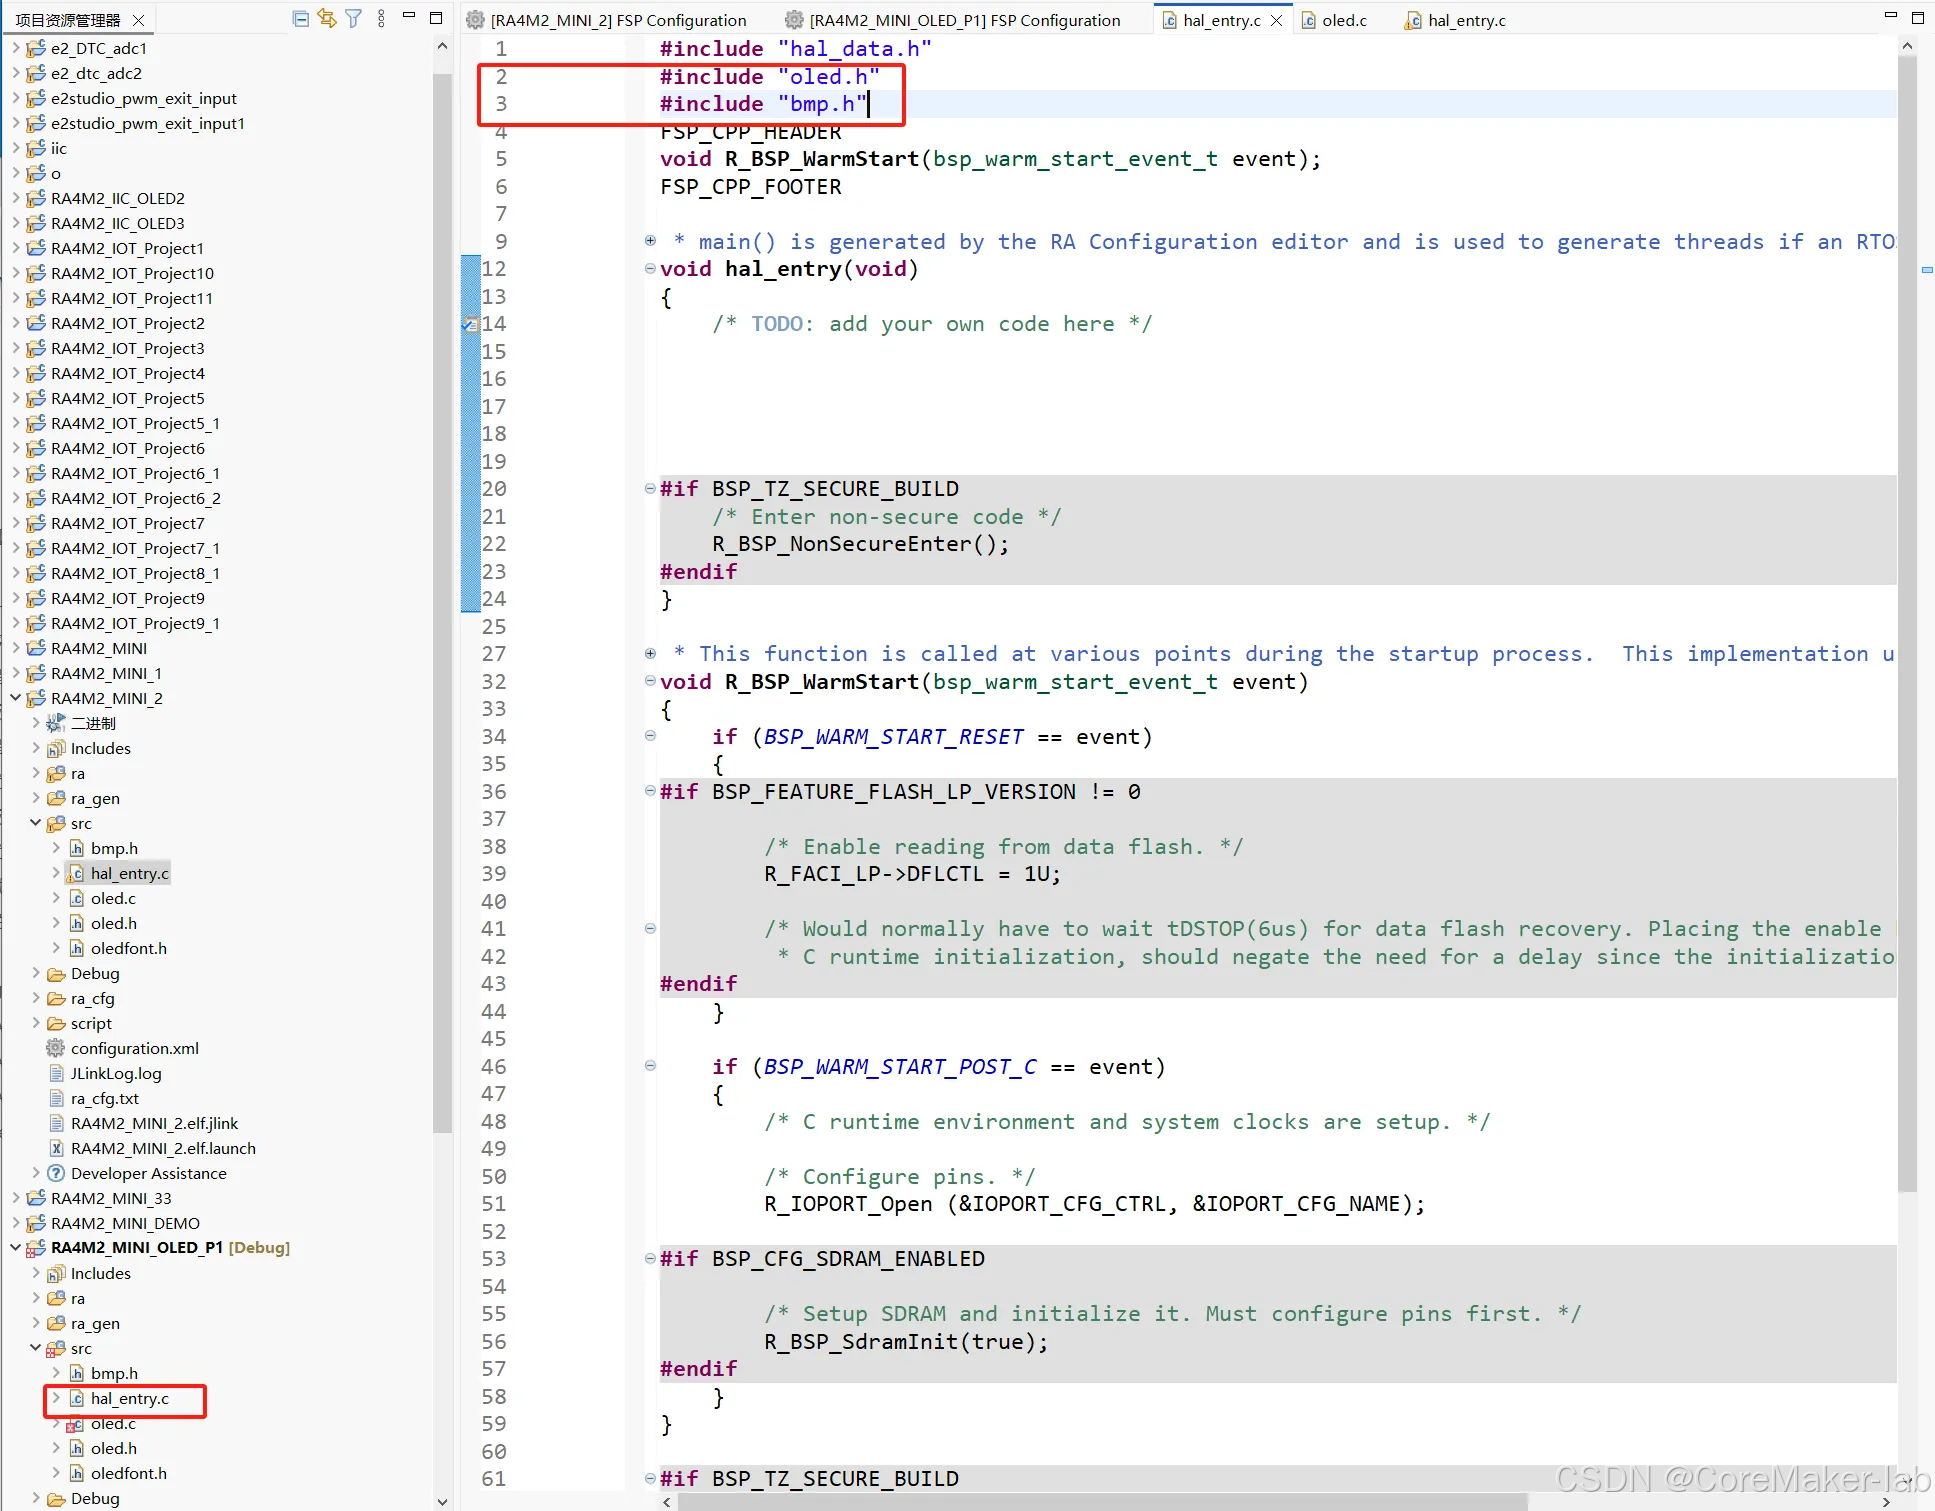The image size is (1935, 1511).
Task: Expand the ra_cfg folder
Action: click(x=35, y=998)
